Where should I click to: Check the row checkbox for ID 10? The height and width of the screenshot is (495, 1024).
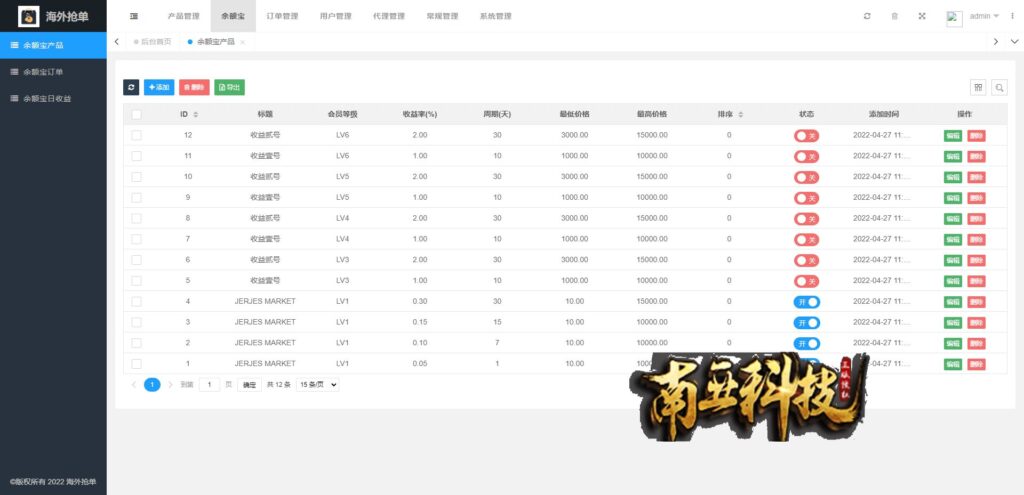pyautogui.click(x=136, y=177)
